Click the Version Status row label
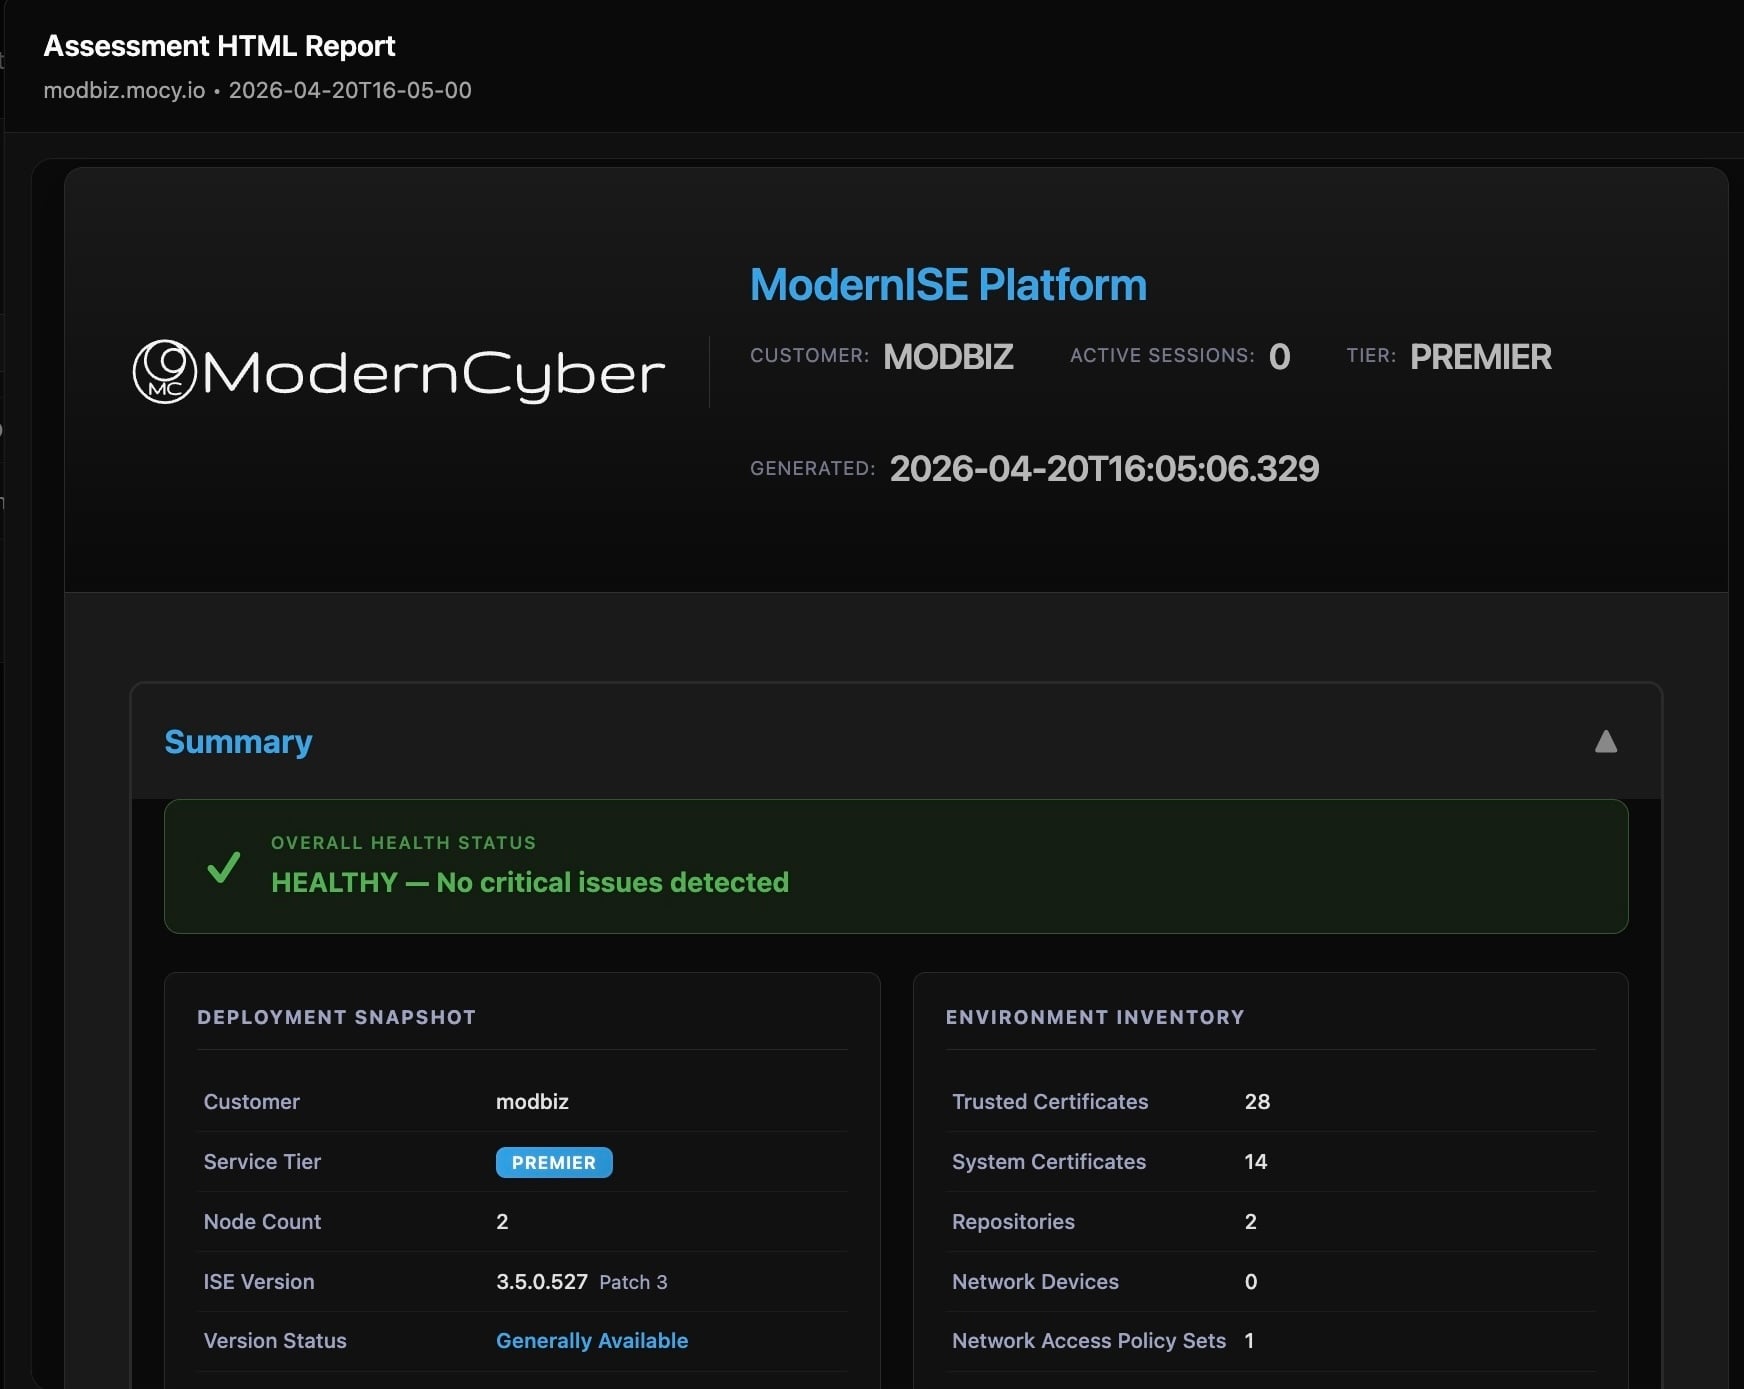Image resolution: width=1744 pixels, height=1389 pixels. (275, 1340)
